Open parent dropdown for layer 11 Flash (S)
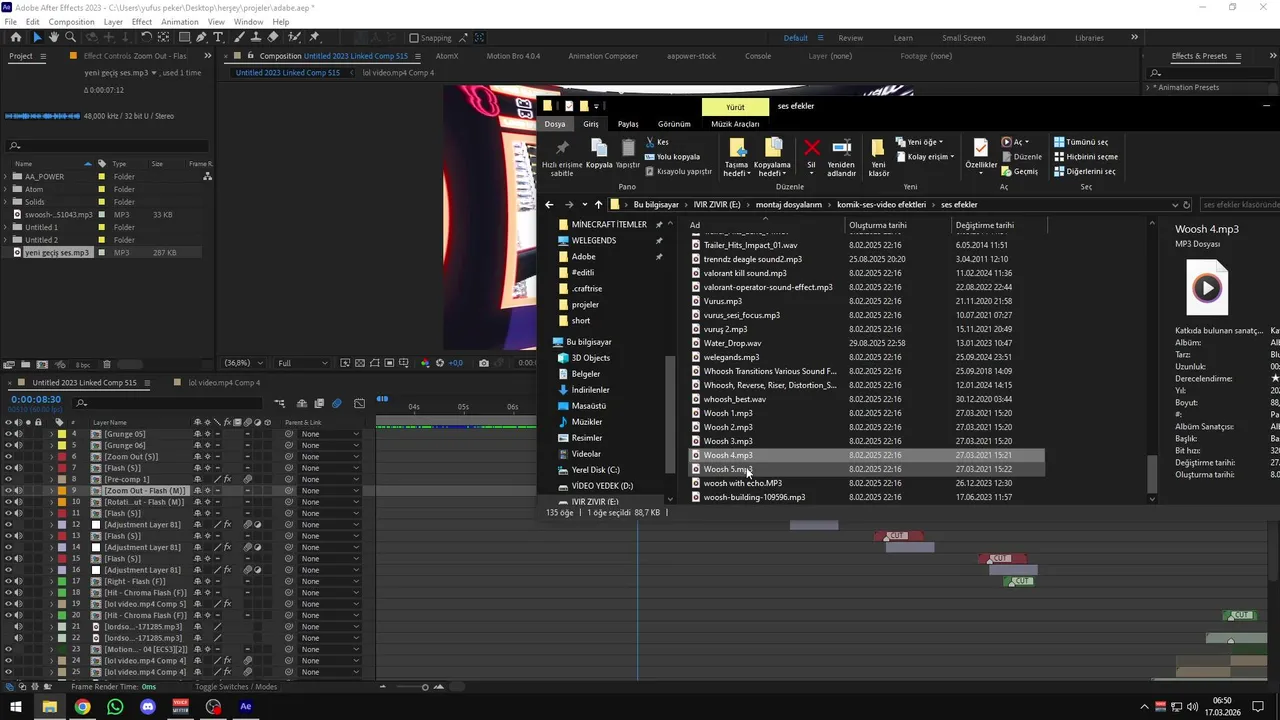The image size is (1280, 720). click(330, 513)
